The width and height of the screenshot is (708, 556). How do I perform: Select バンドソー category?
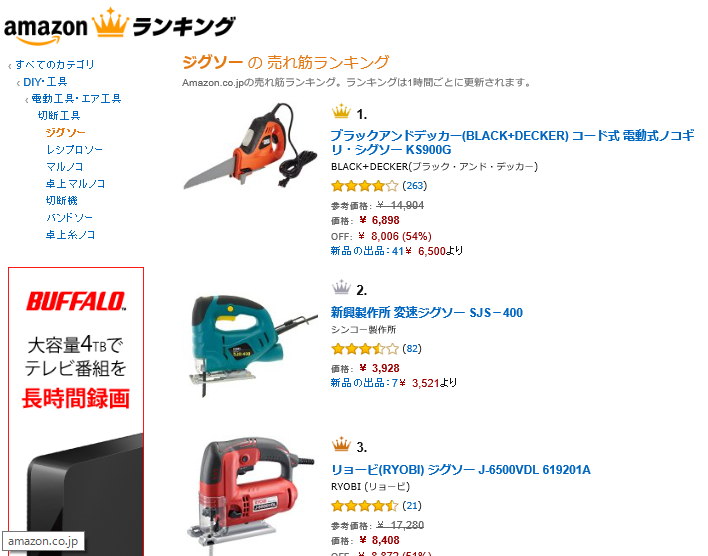click(70, 218)
